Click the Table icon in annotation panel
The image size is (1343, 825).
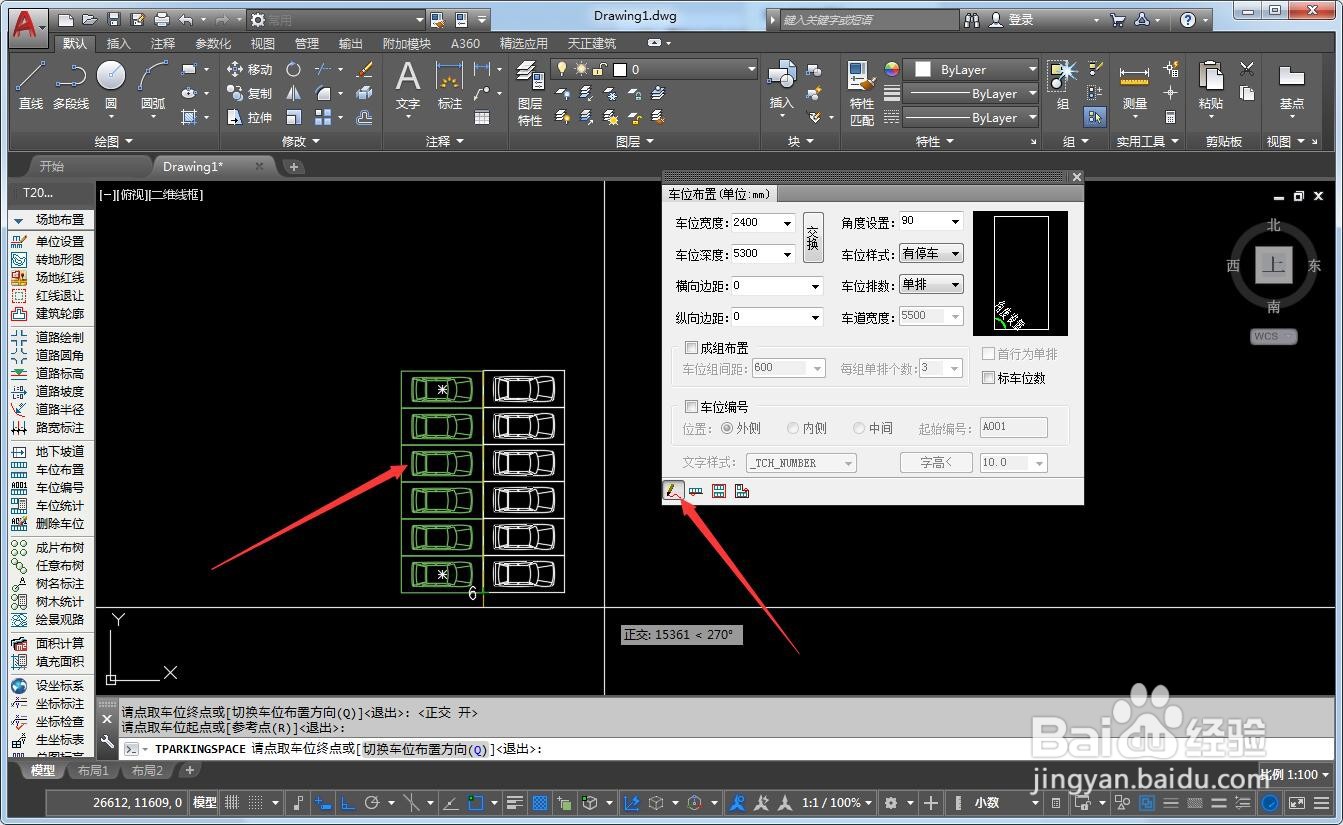tap(482, 117)
